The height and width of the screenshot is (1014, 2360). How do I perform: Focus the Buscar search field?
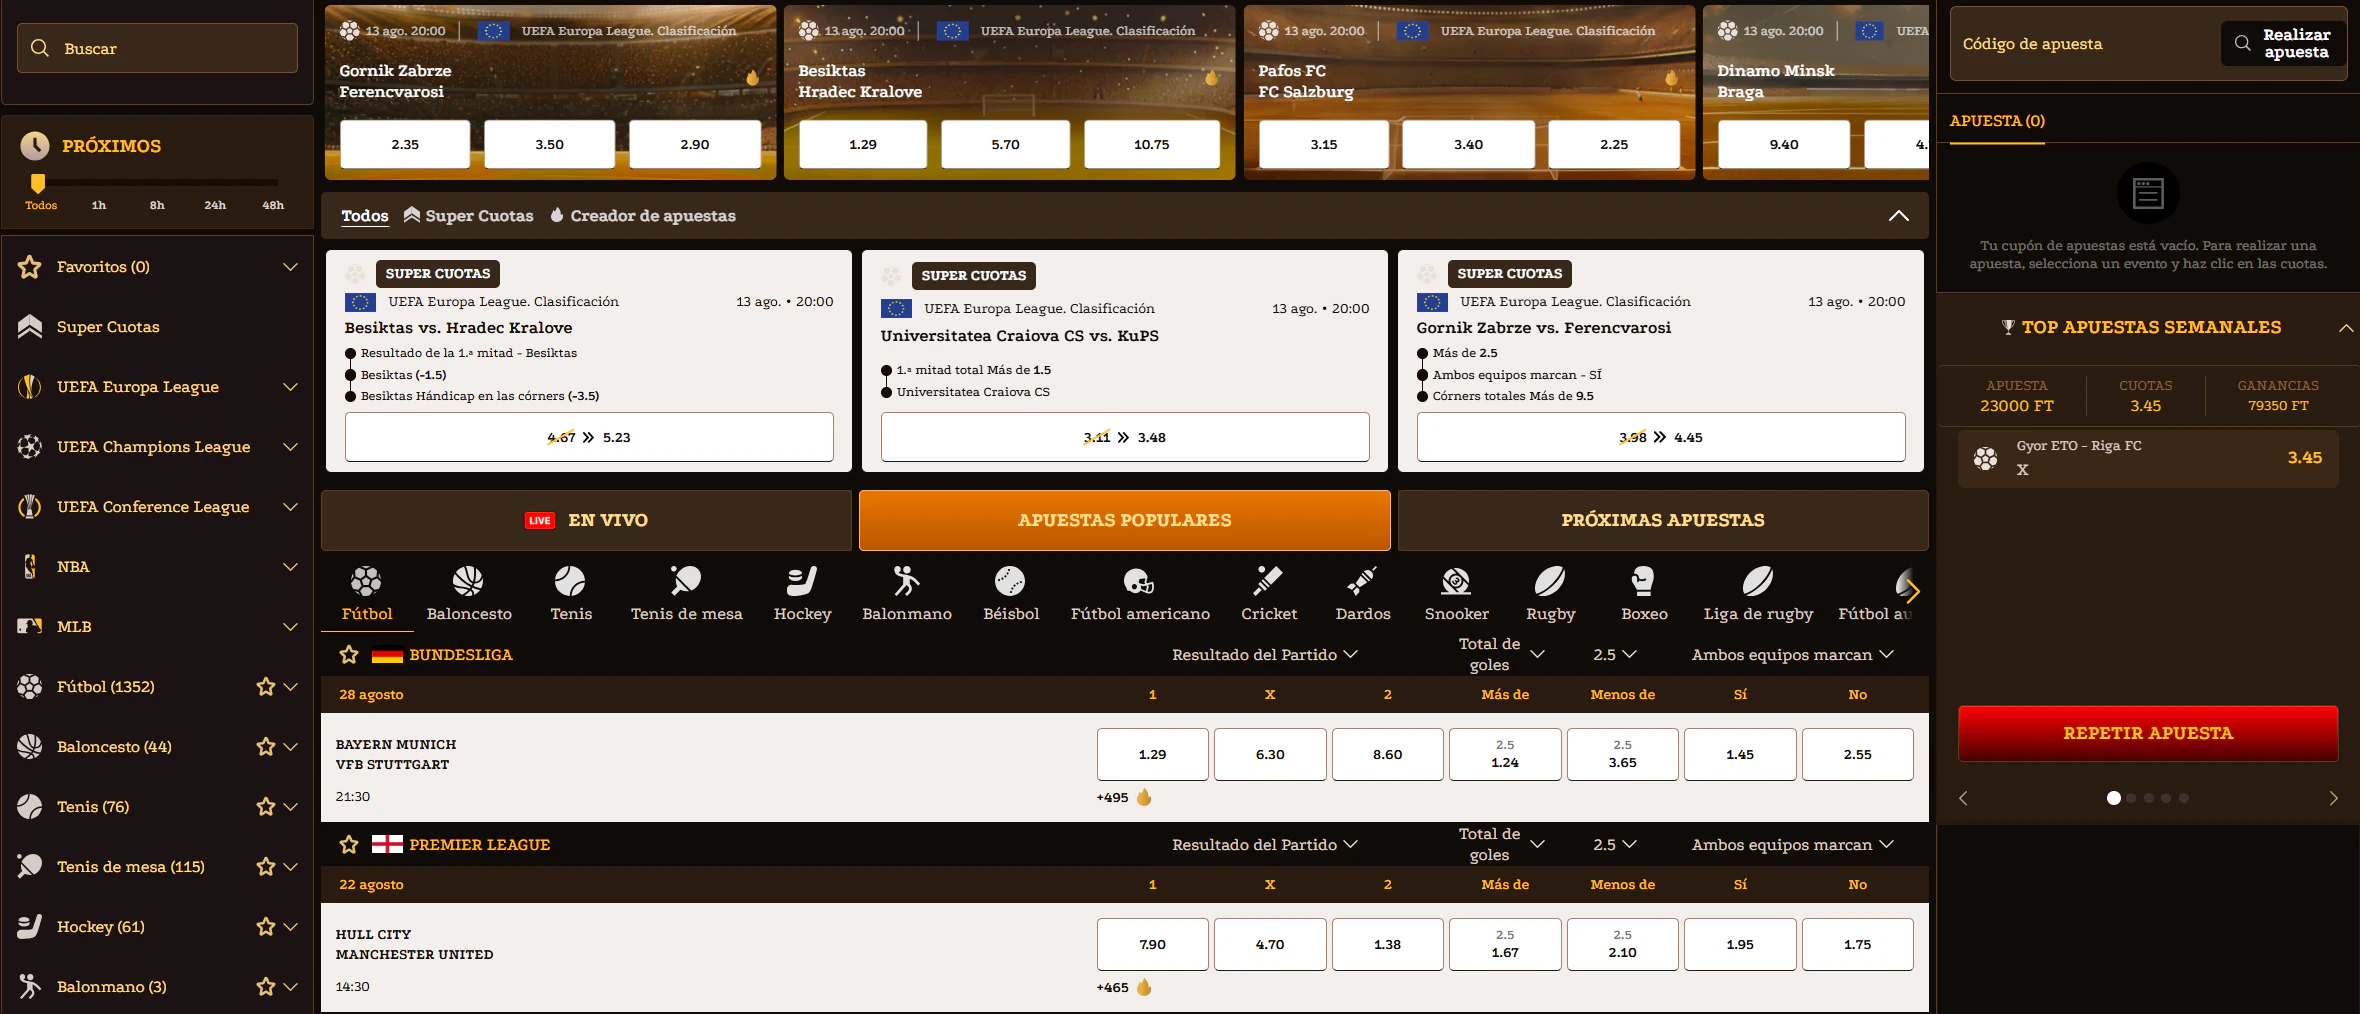click(157, 48)
